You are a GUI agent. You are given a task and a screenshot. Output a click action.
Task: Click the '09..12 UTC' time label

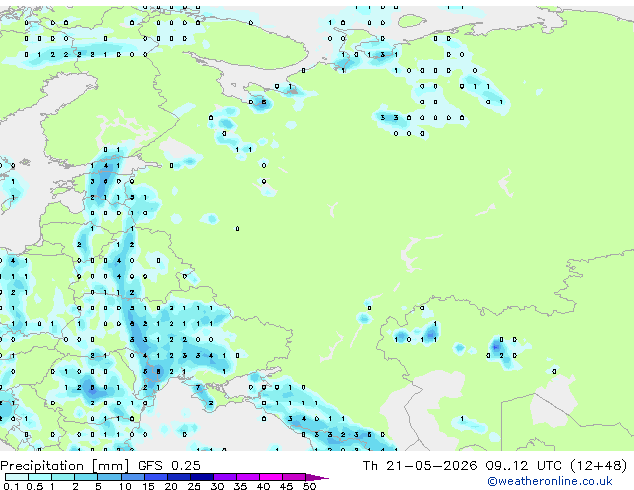point(524,466)
